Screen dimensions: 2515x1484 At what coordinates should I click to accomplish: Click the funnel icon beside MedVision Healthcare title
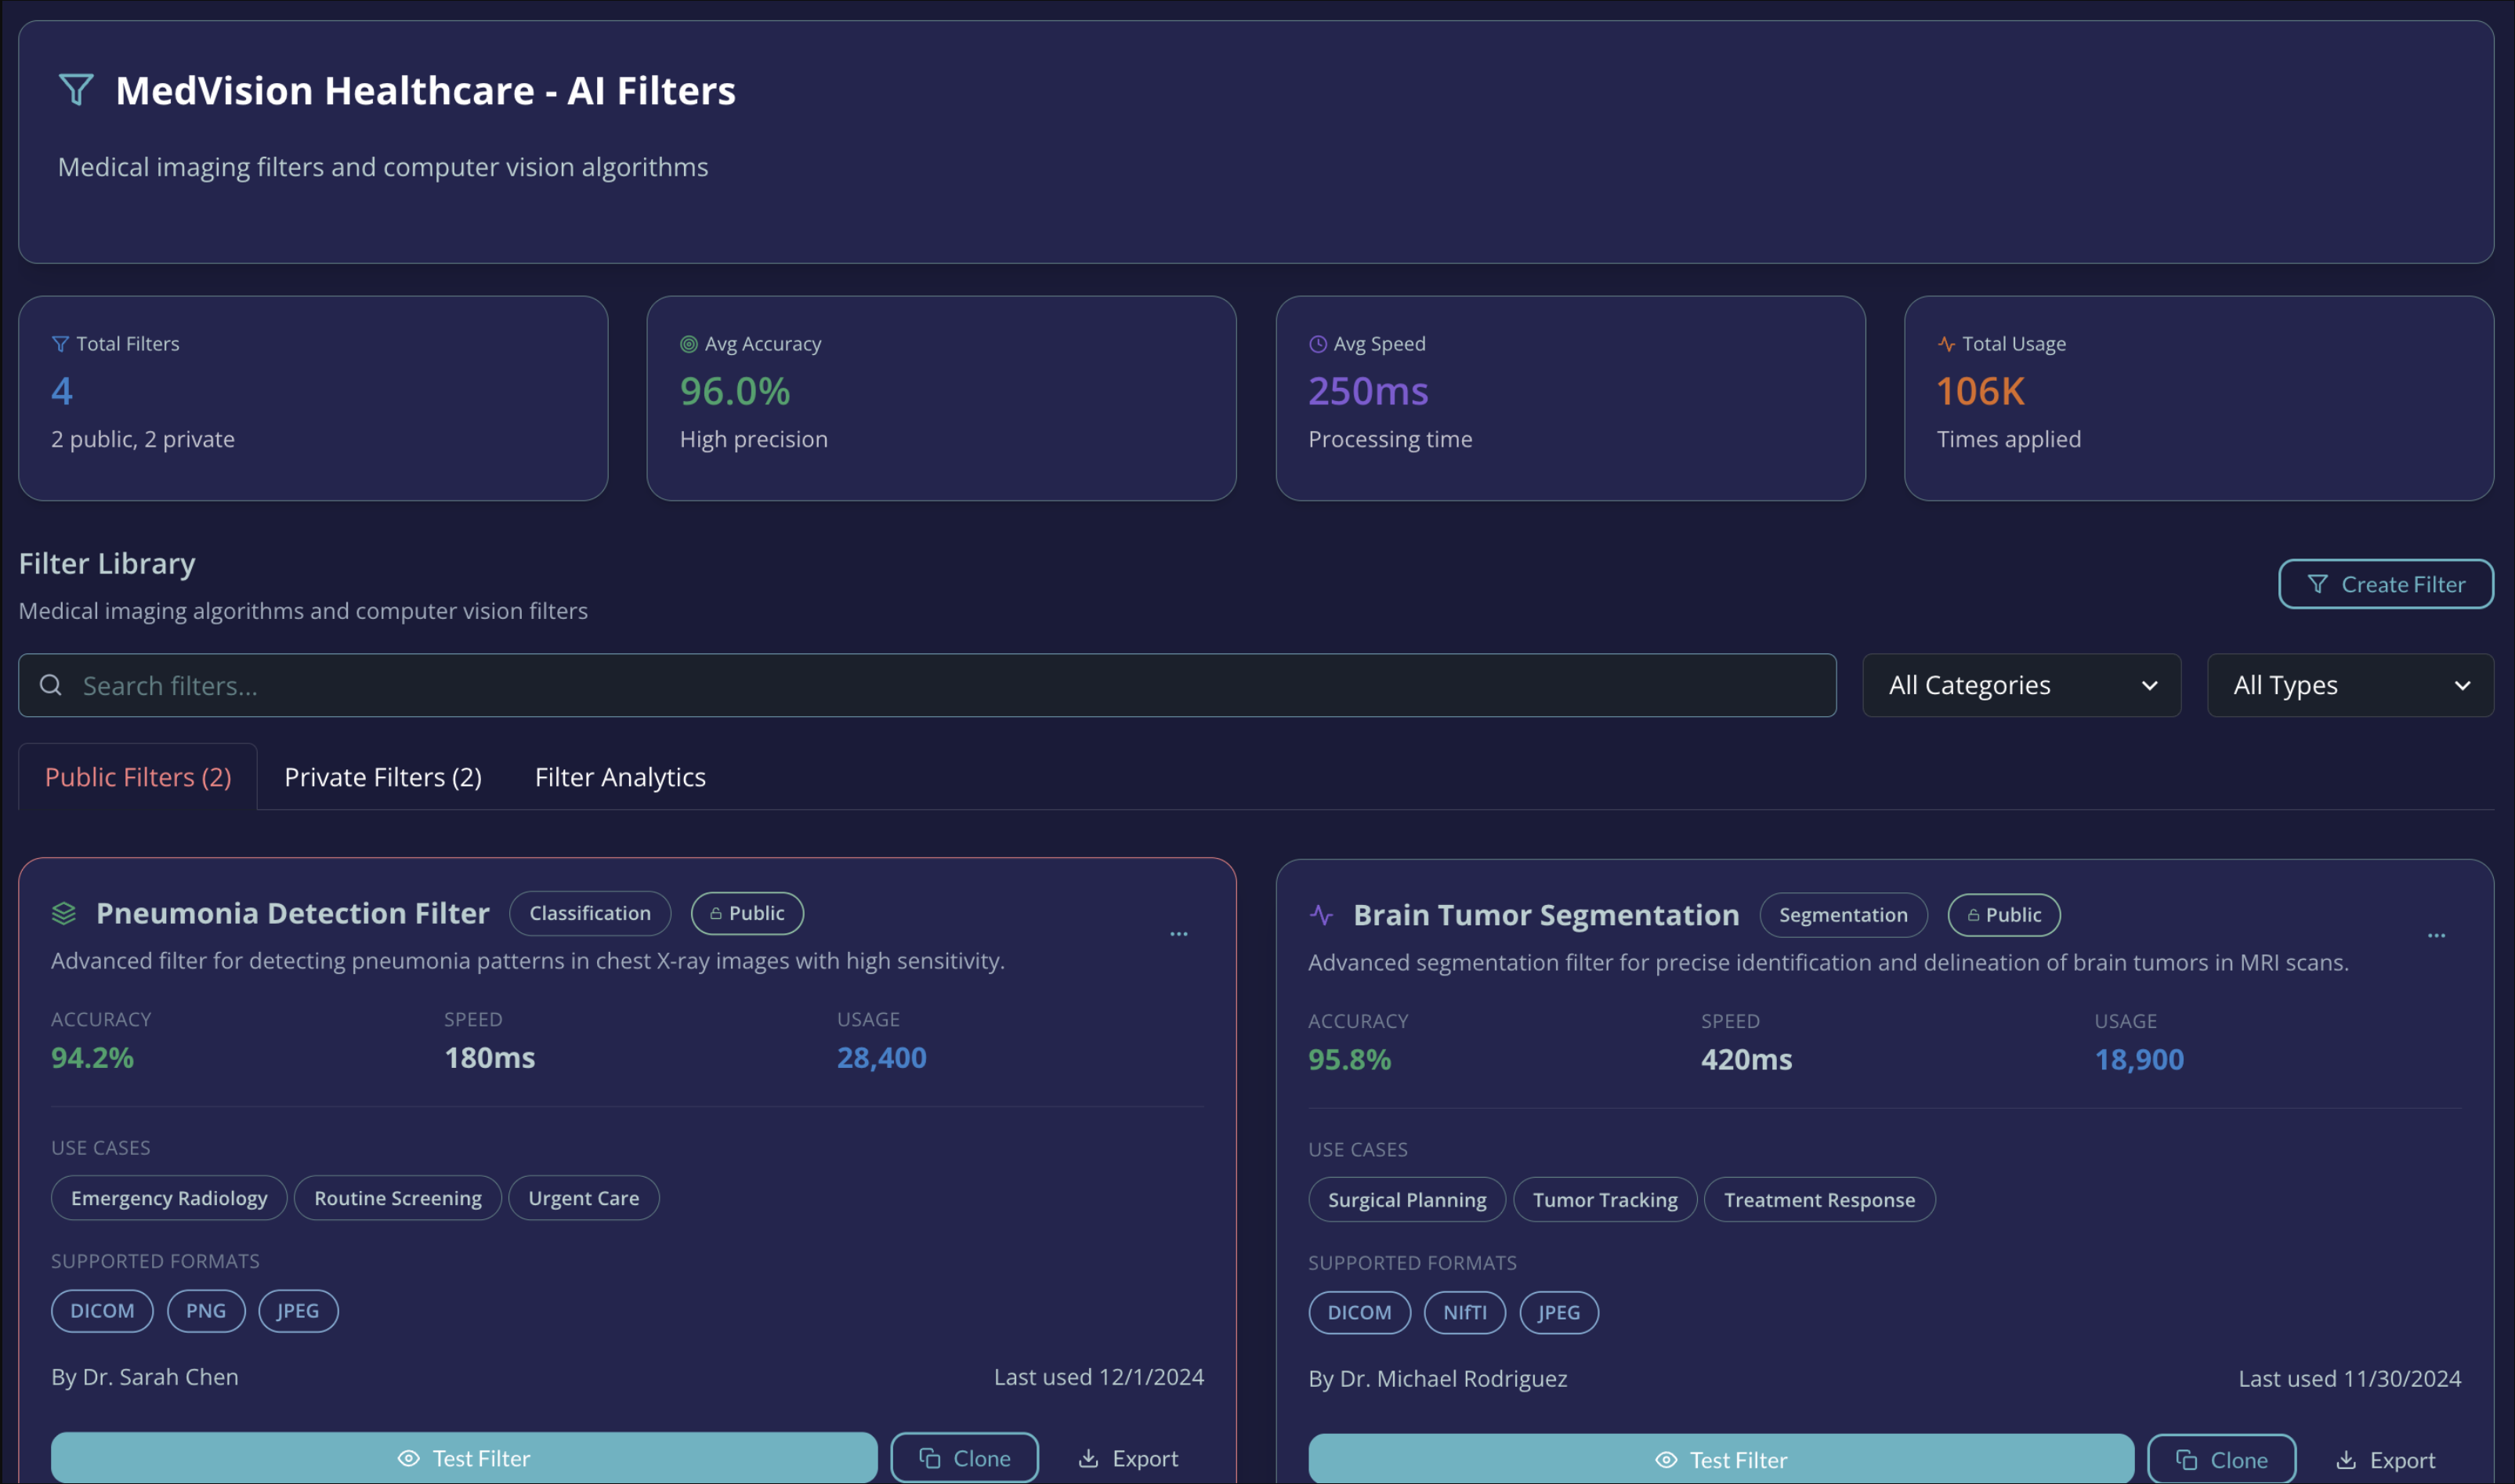tap(76, 90)
